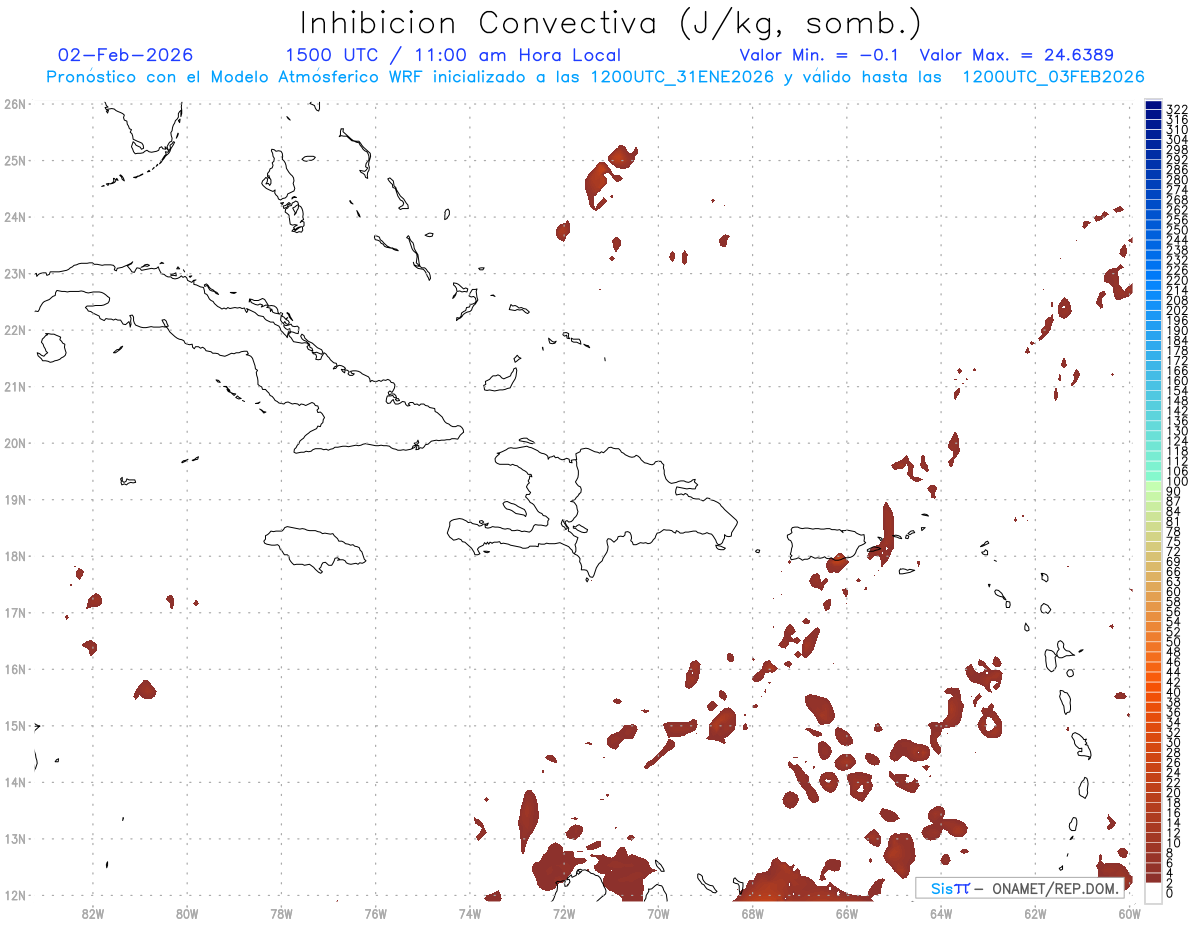
Task: Click the 82W longitude label
Action: [92, 913]
